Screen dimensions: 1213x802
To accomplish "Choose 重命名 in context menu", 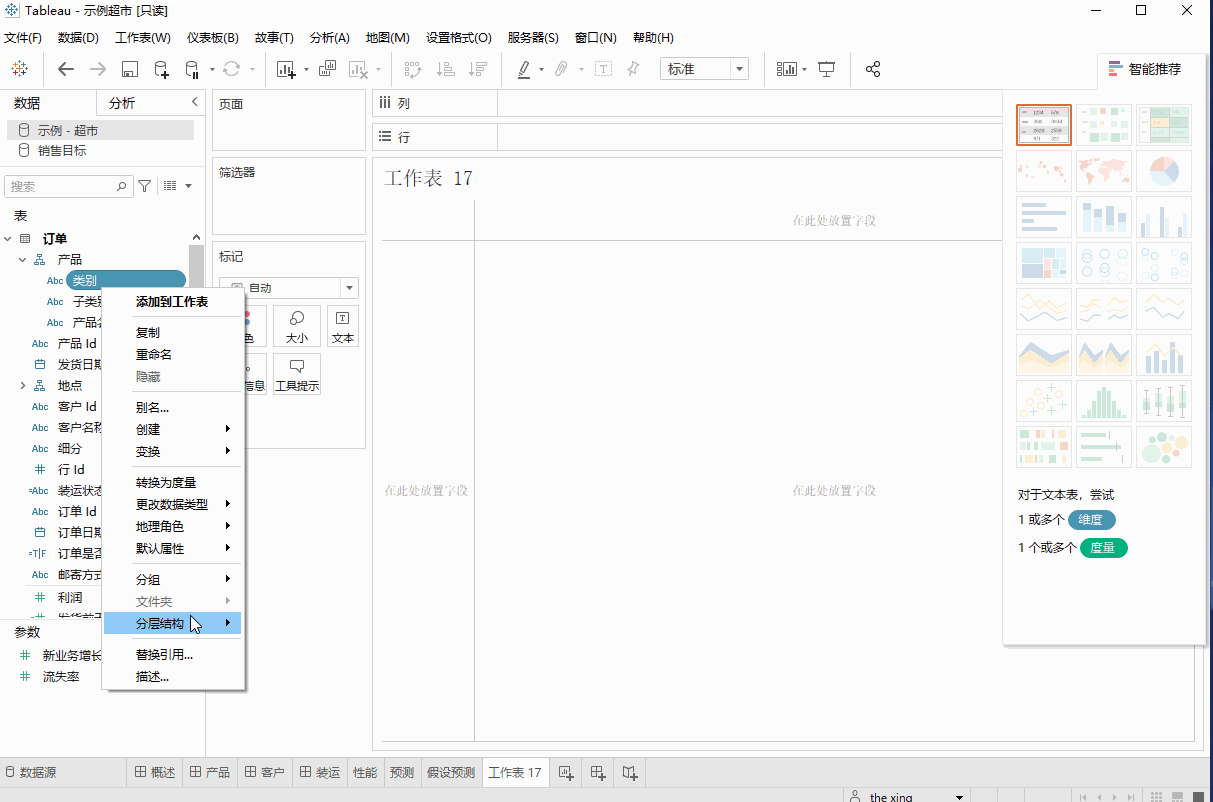I will [x=172, y=355].
